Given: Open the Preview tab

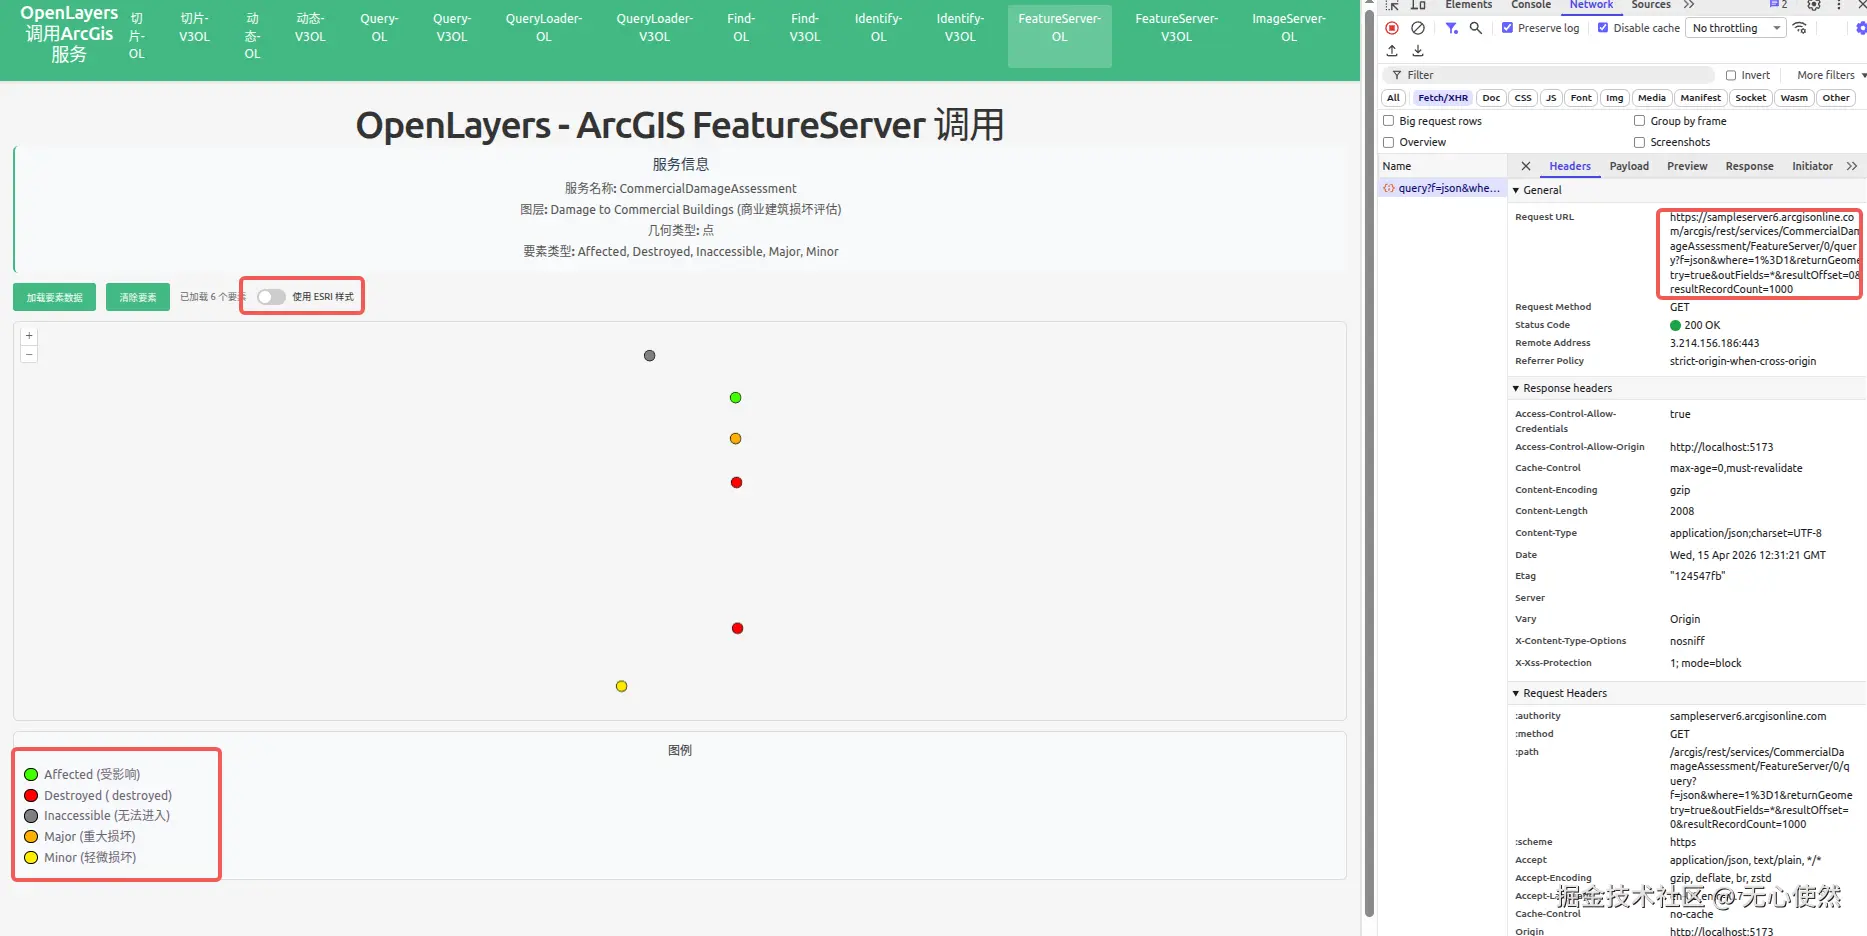Looking at the screenshot, I should 1687,166.
